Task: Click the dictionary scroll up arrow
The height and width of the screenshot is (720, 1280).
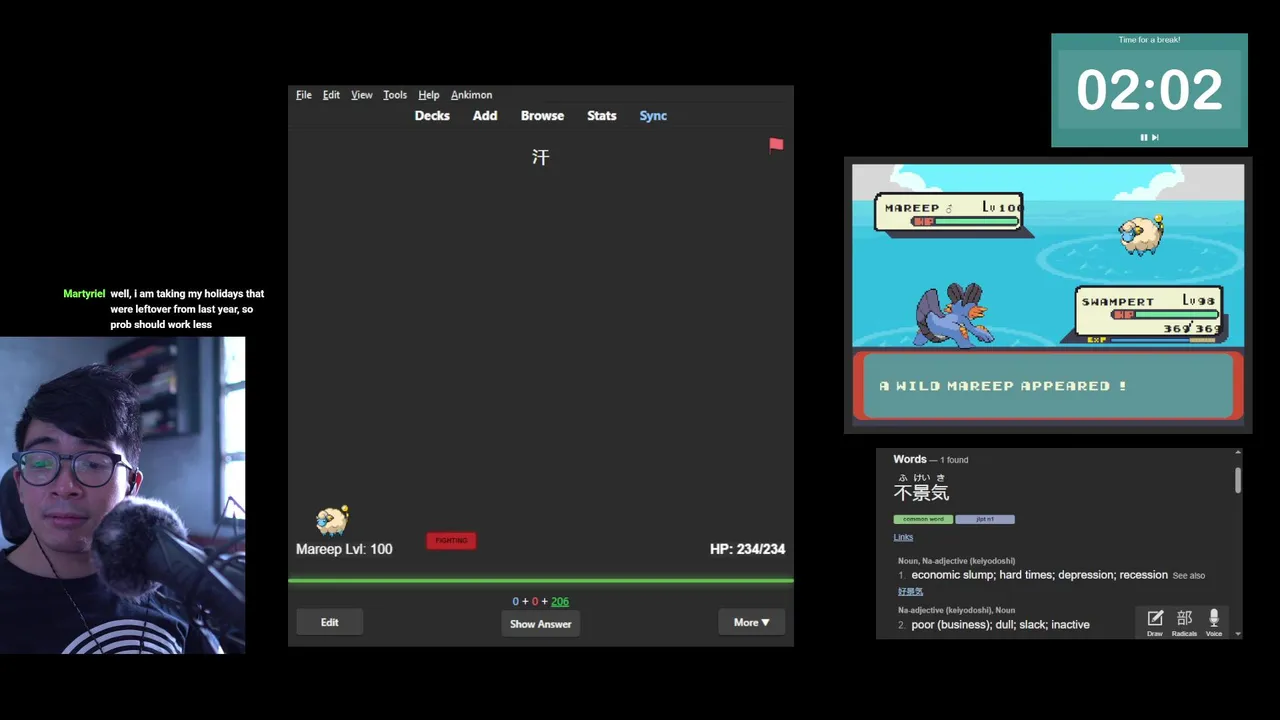Action: [1238, 454]
